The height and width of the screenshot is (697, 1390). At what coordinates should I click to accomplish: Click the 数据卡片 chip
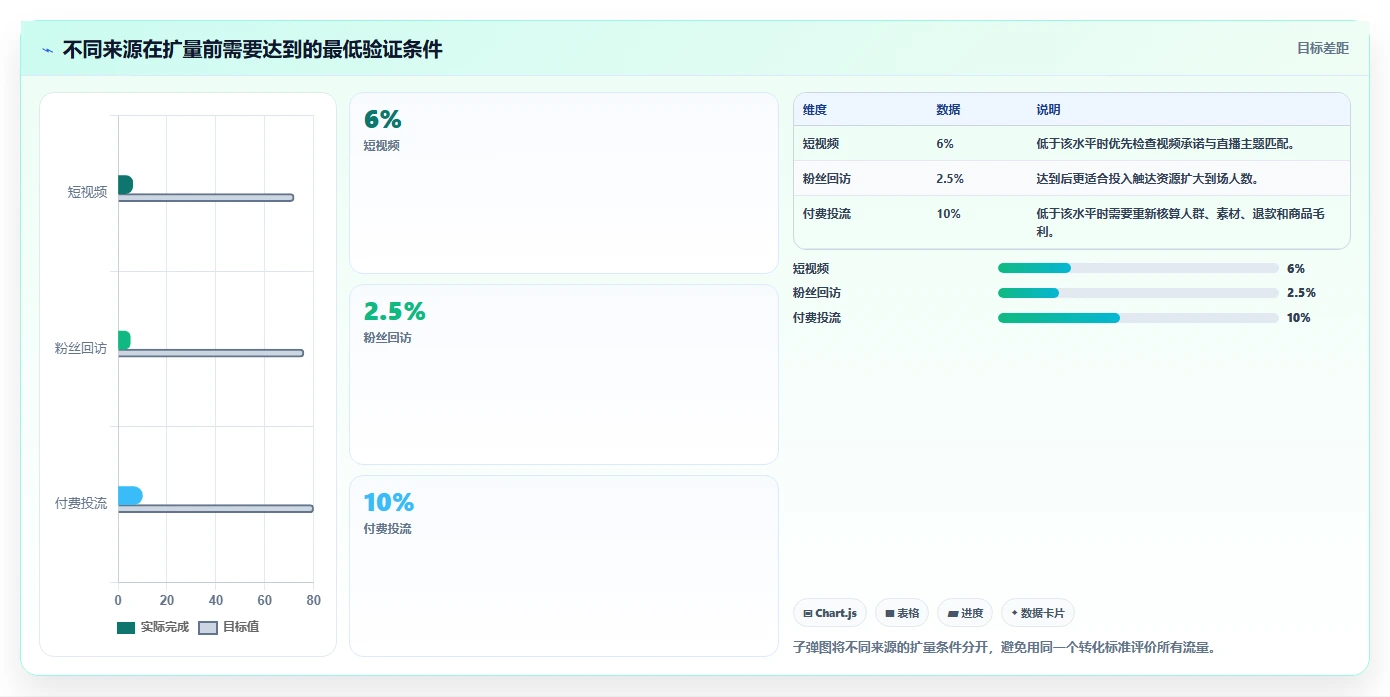[1038, 613]
